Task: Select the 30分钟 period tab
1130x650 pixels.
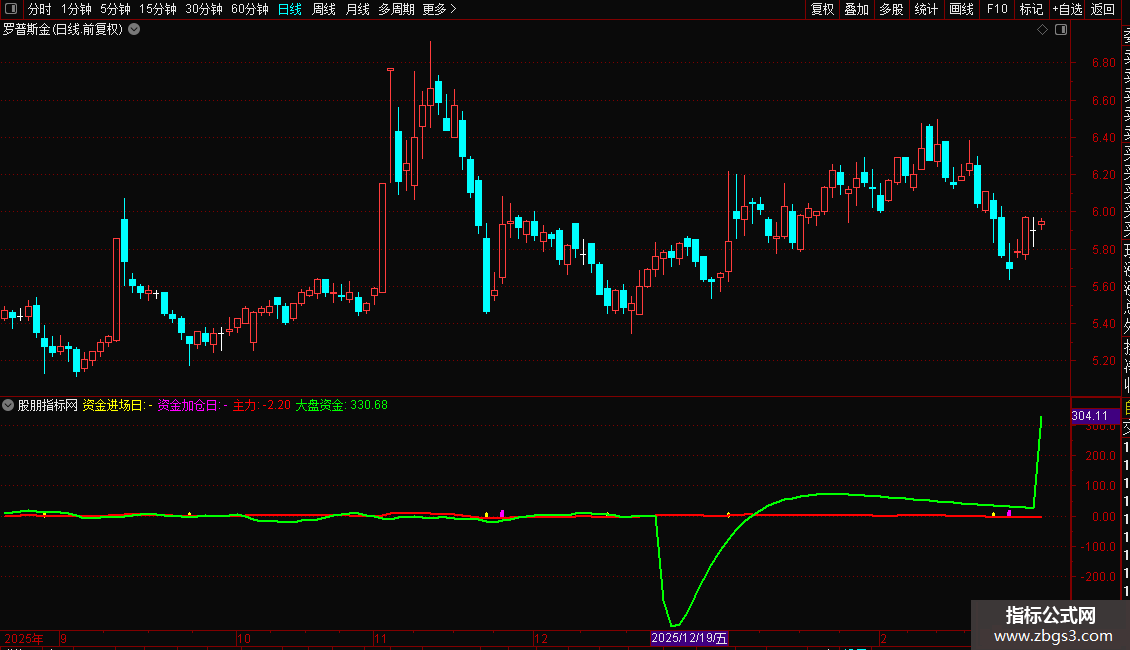Action: pos(204,9)
